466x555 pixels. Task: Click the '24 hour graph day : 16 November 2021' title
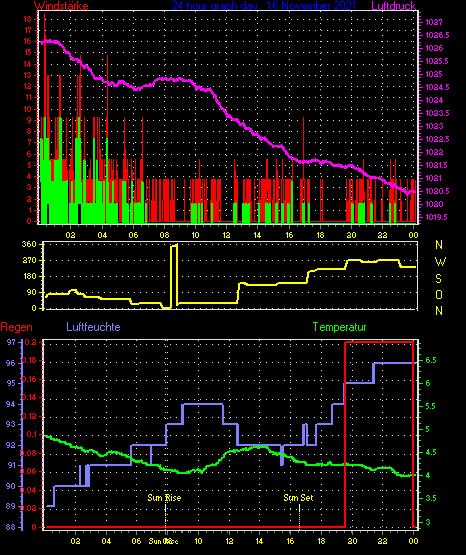click(264, 6)
